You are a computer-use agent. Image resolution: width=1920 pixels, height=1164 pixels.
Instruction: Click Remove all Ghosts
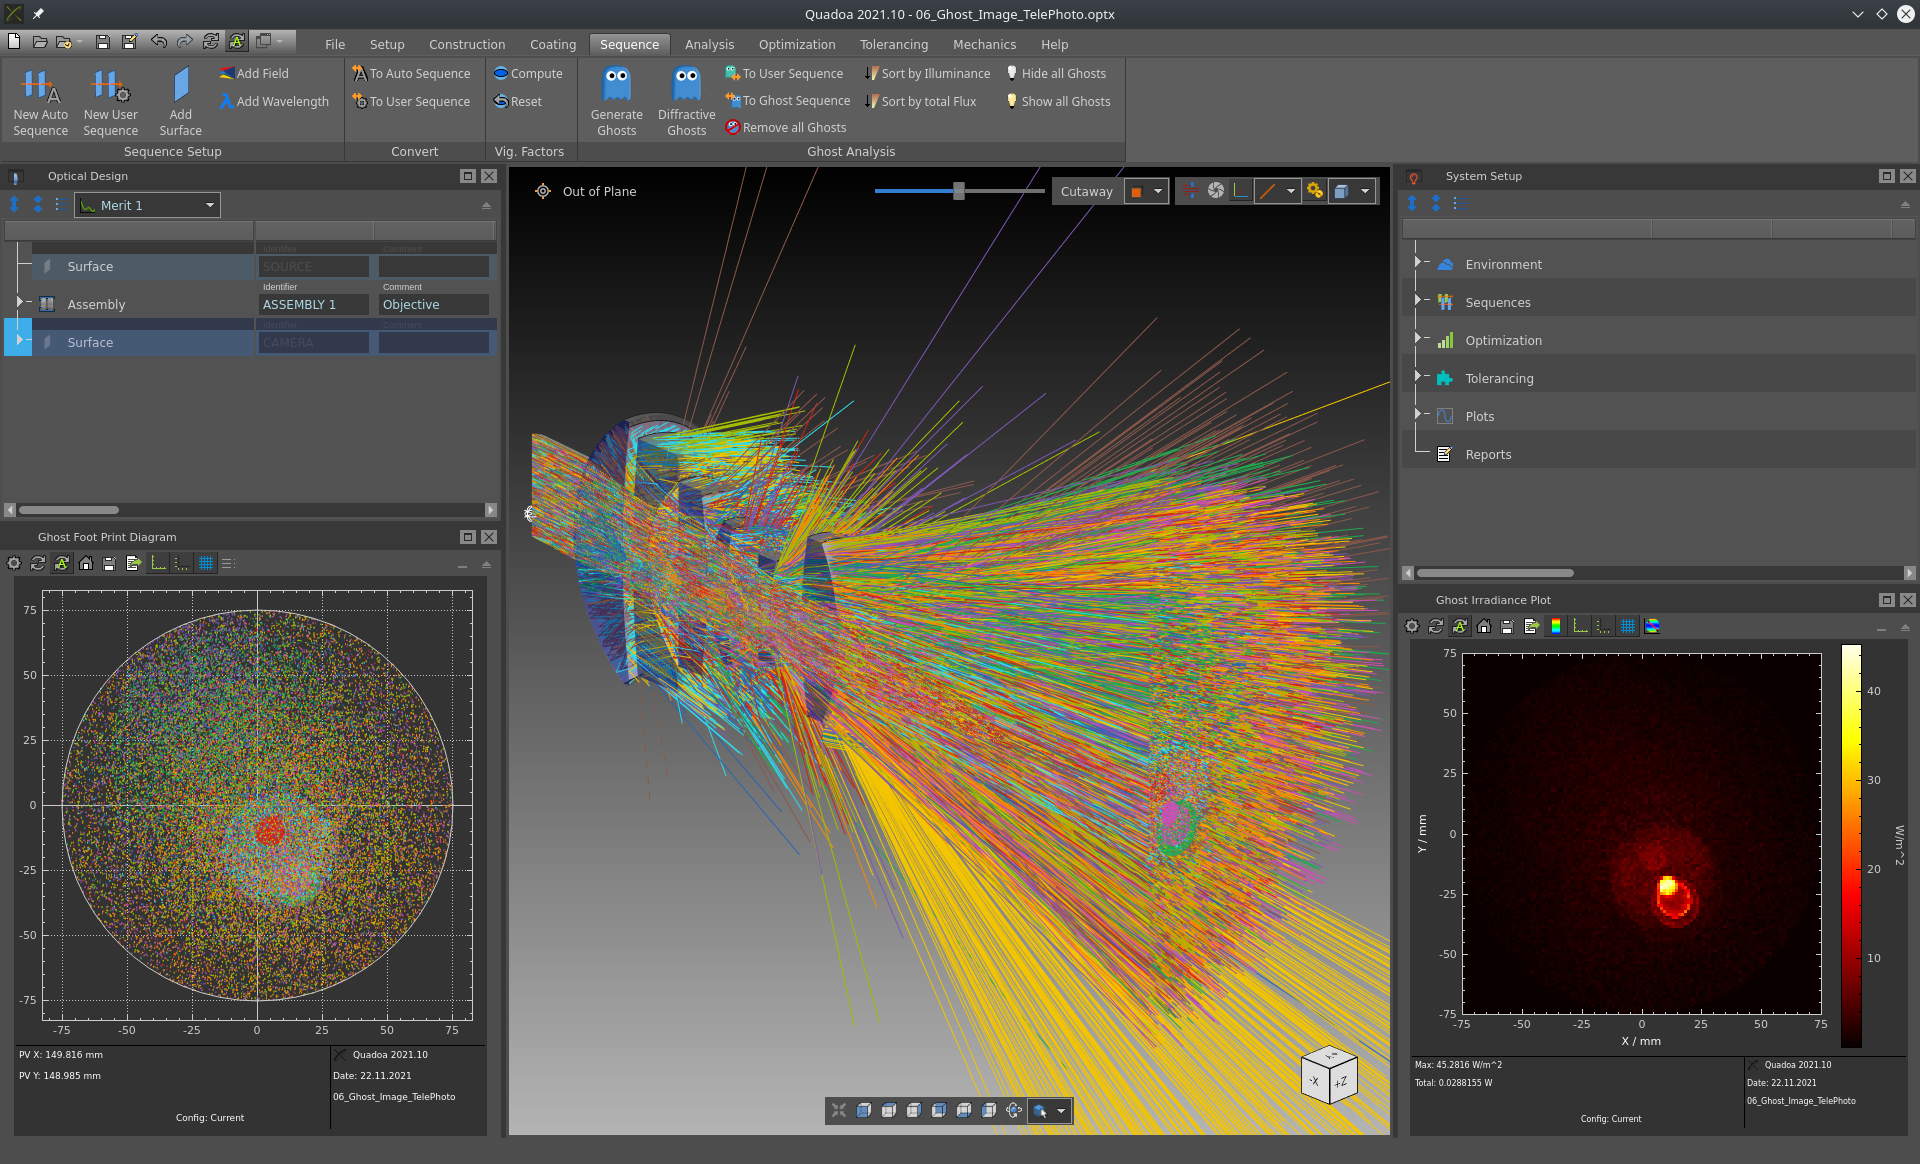786,127
